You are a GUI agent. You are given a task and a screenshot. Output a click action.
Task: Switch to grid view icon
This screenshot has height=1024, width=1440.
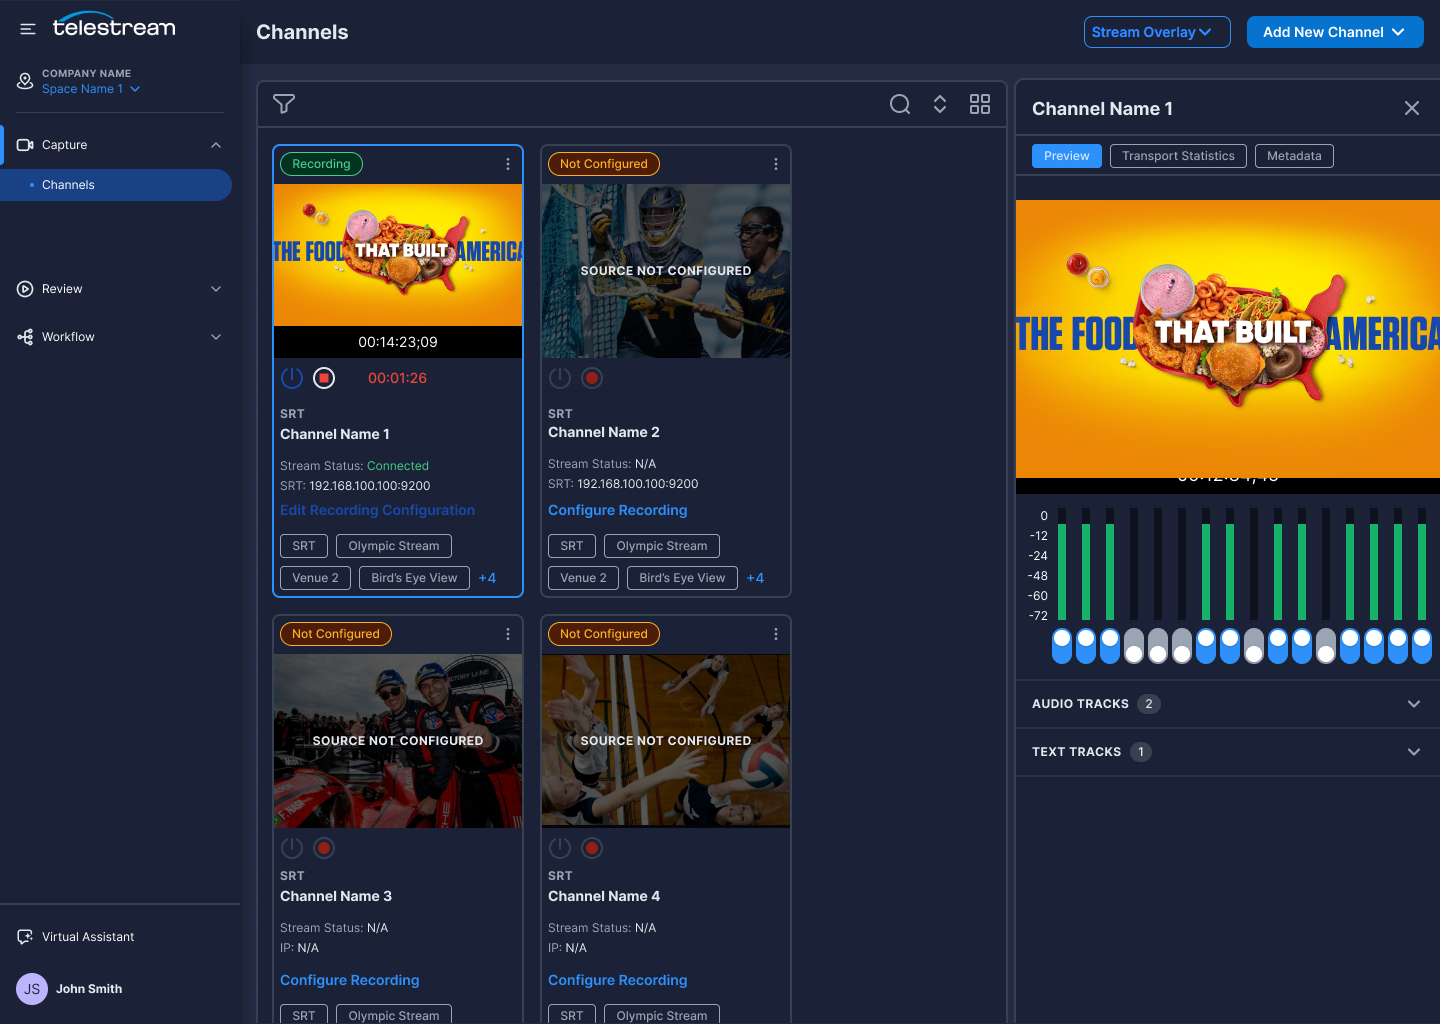pyautogui.click(x=980, y=104)
